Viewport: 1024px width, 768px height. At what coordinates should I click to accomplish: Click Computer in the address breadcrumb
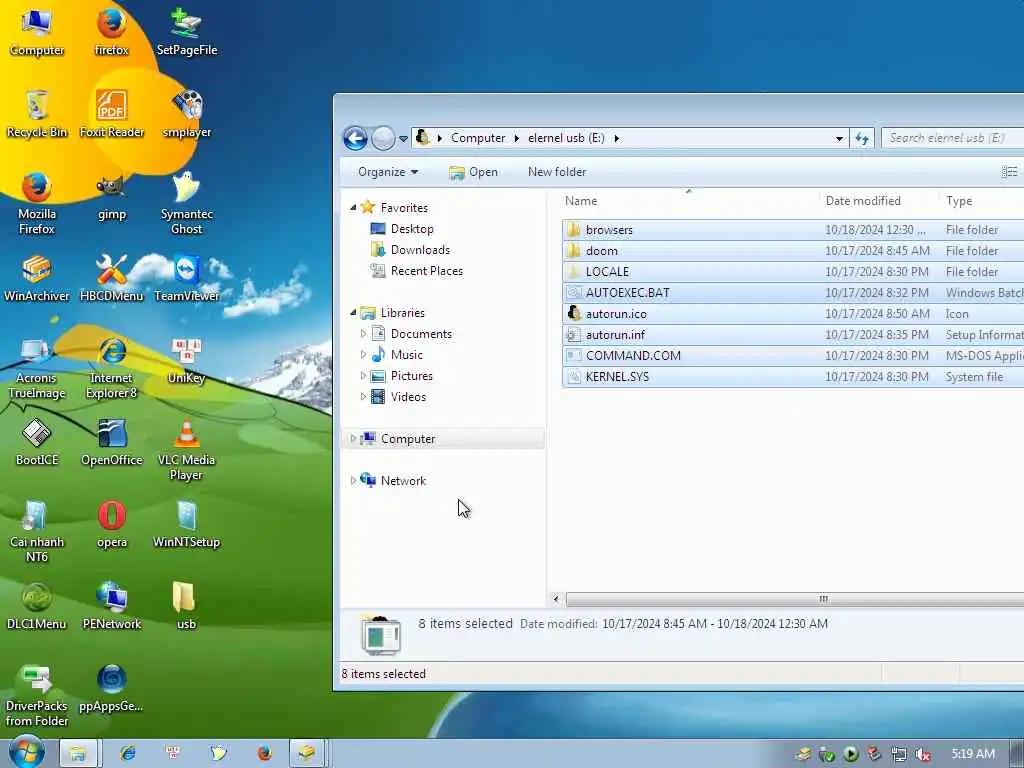coord(478,138)
